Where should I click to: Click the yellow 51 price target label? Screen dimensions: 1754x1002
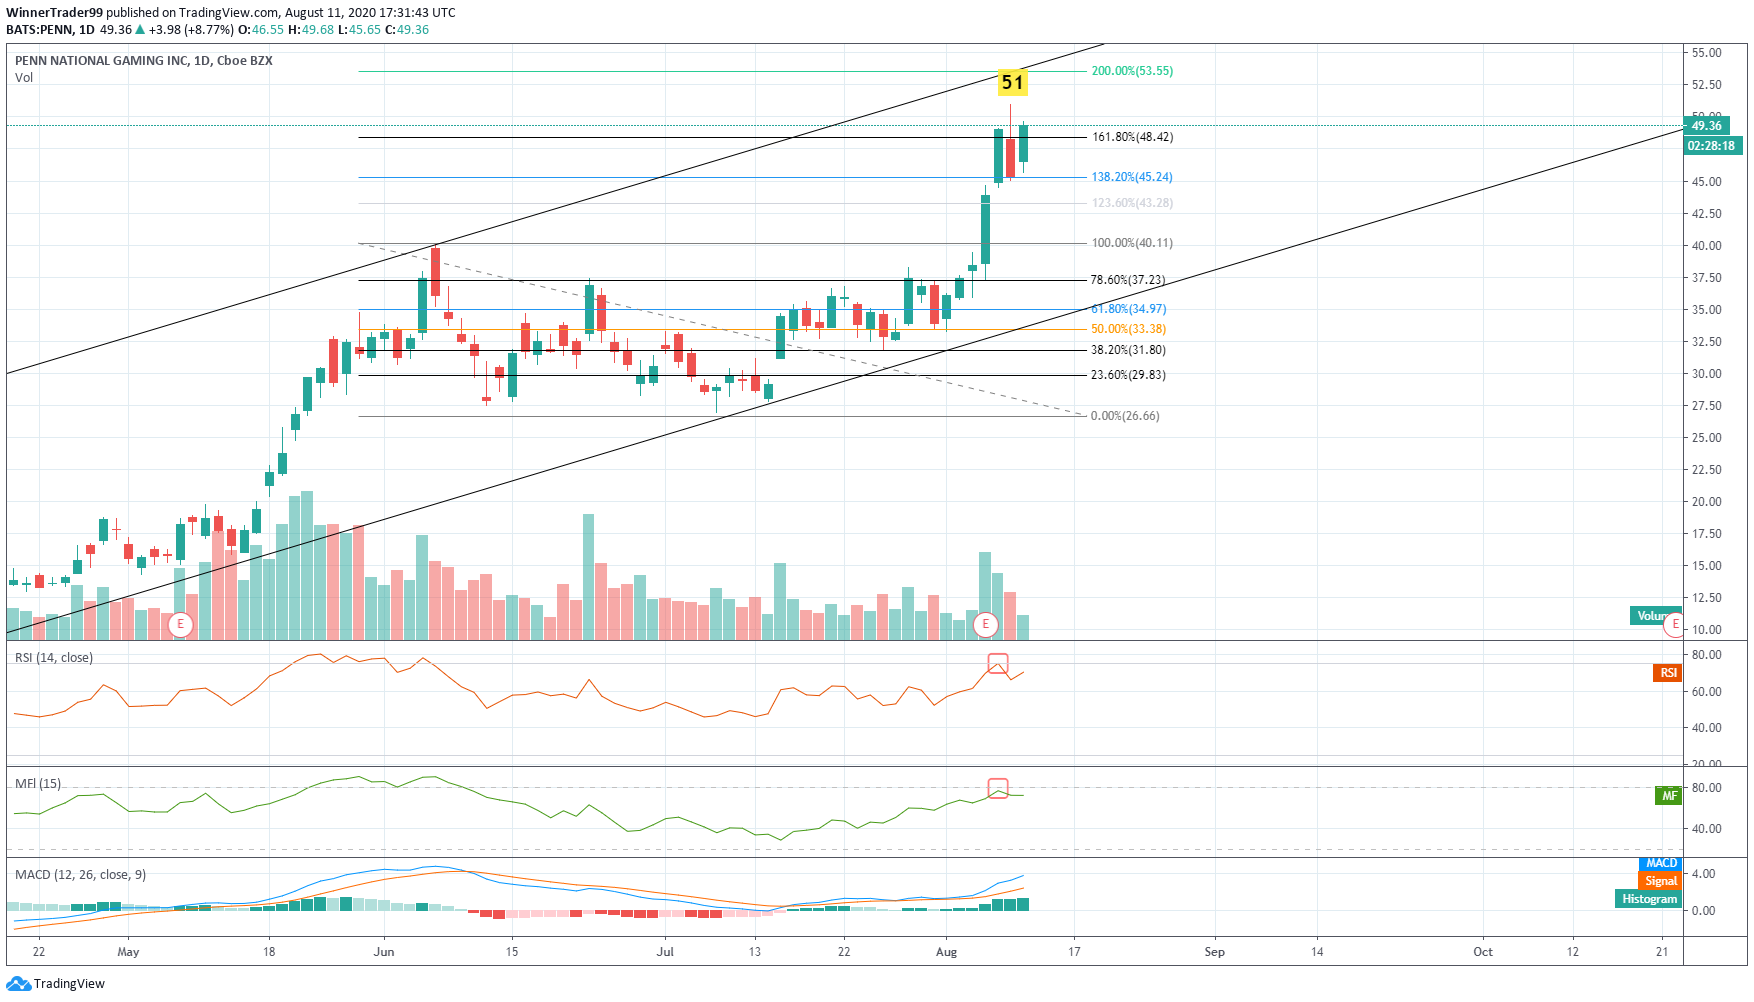pos(1012,83)
